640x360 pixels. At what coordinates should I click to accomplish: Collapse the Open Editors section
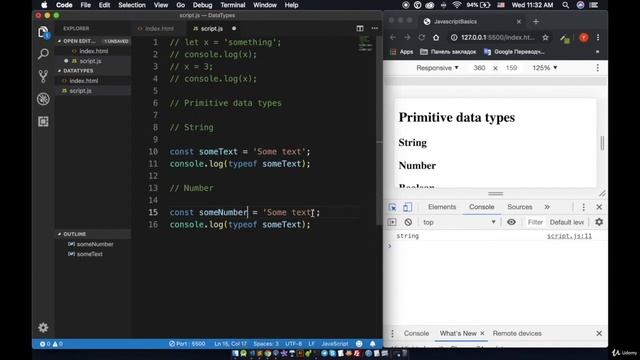tap(93, 41)
